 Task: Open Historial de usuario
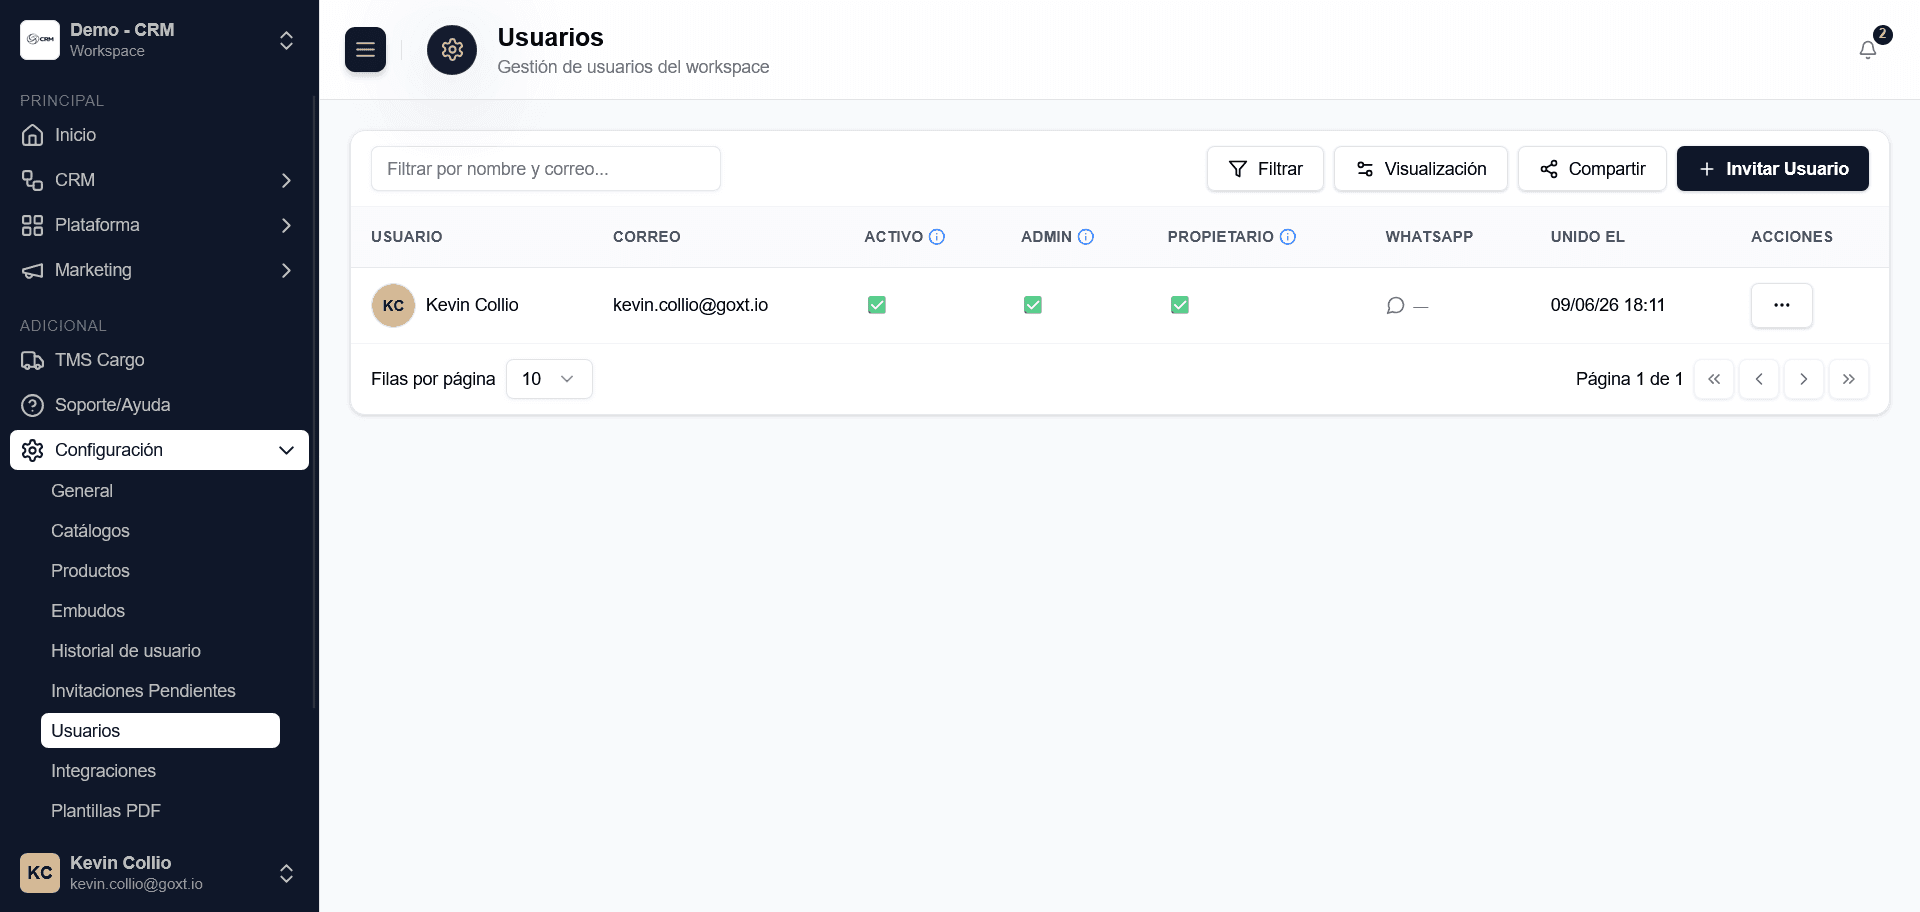(126, 651)
